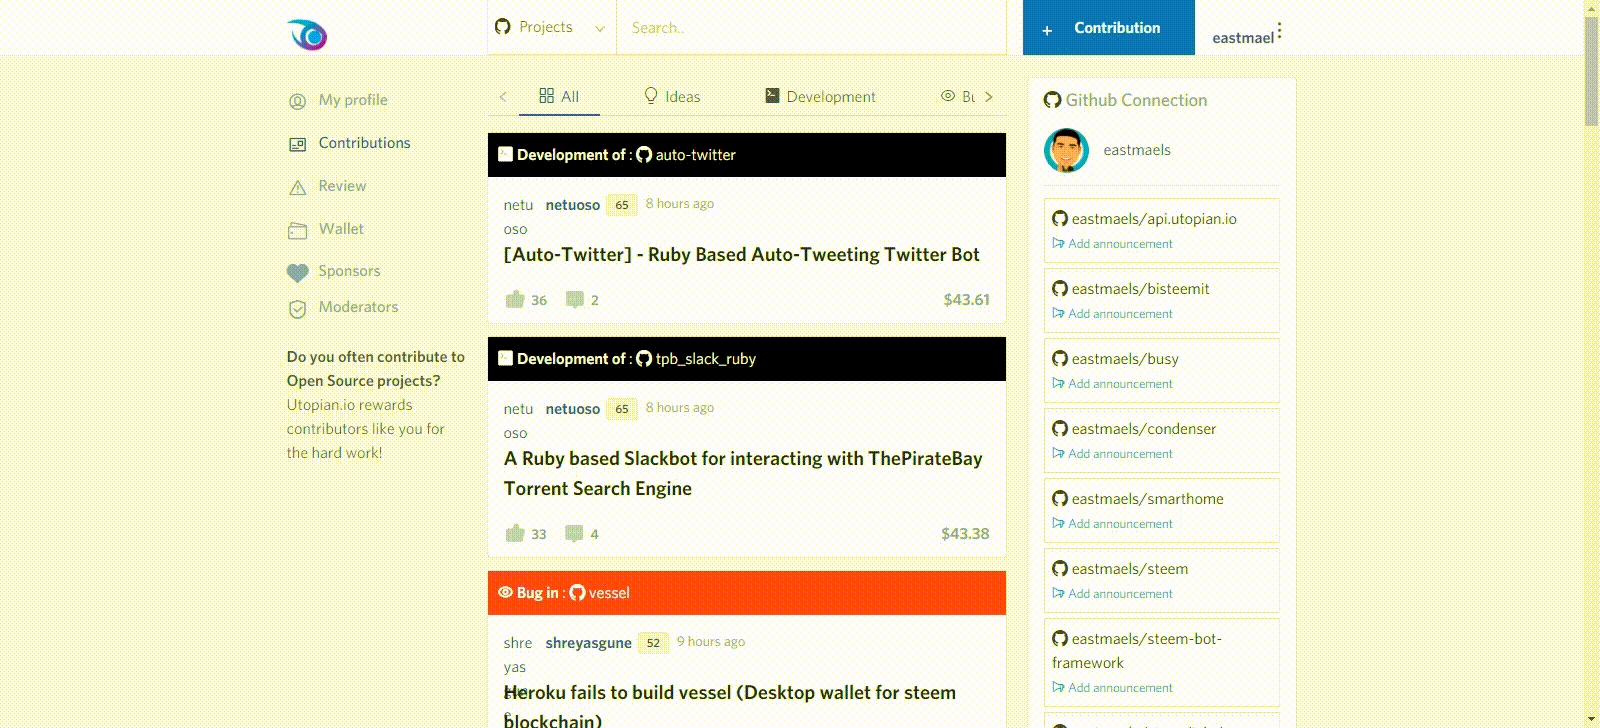Screen dimensions: 1600x728
Task: Switch to the Ideas tab
Action: 672,96
